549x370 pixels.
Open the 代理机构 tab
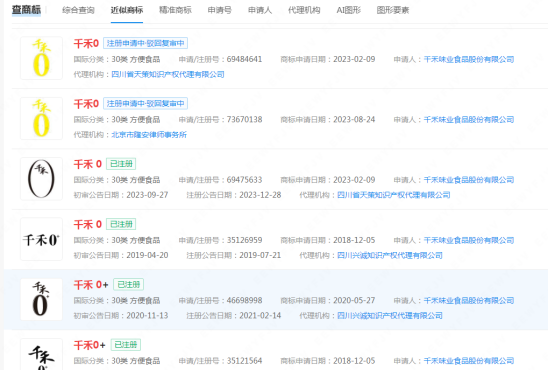click(304, 10)
